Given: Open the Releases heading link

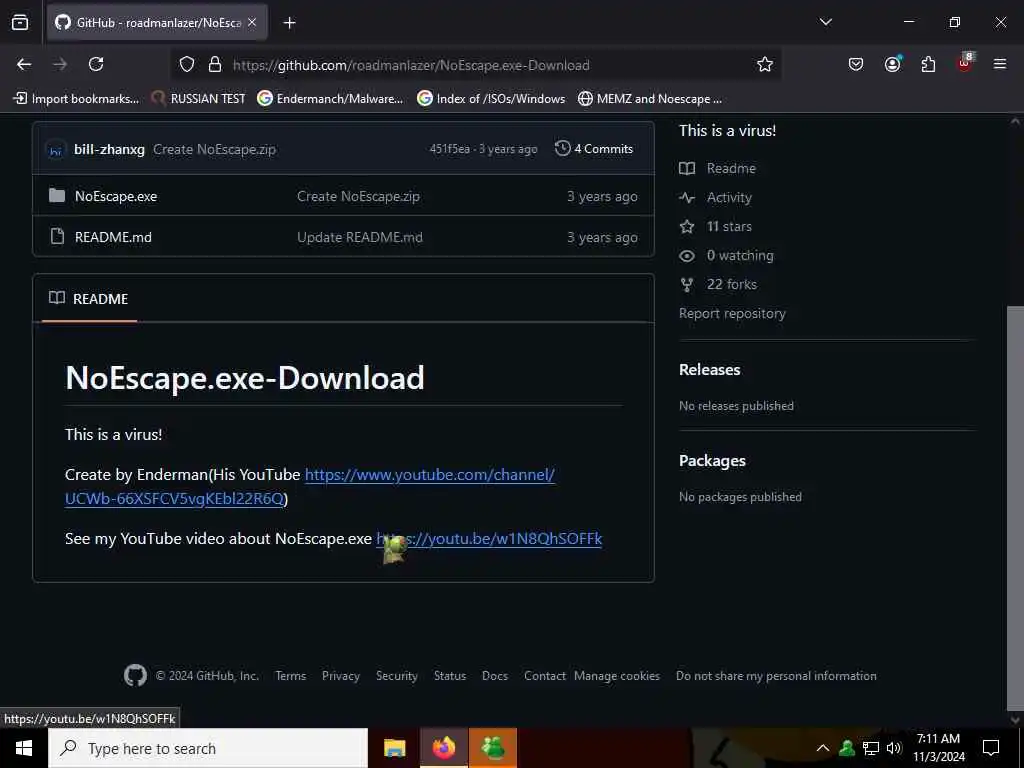Looking at the screenshot, I should point(709,370).
